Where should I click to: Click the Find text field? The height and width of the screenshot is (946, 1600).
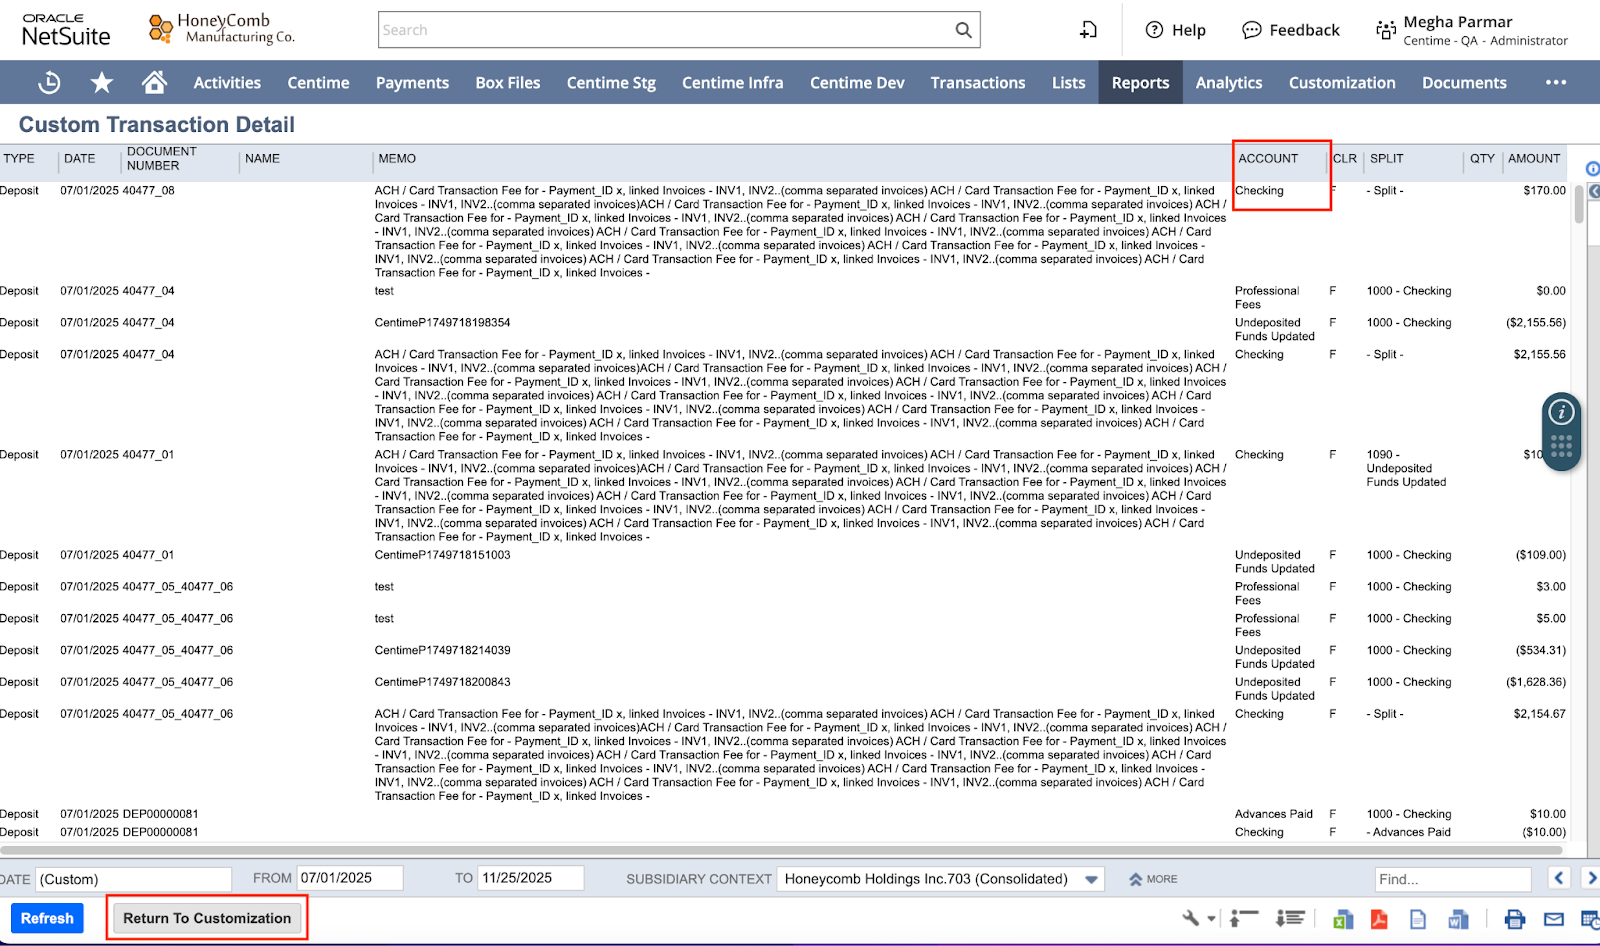(1452, 879)
